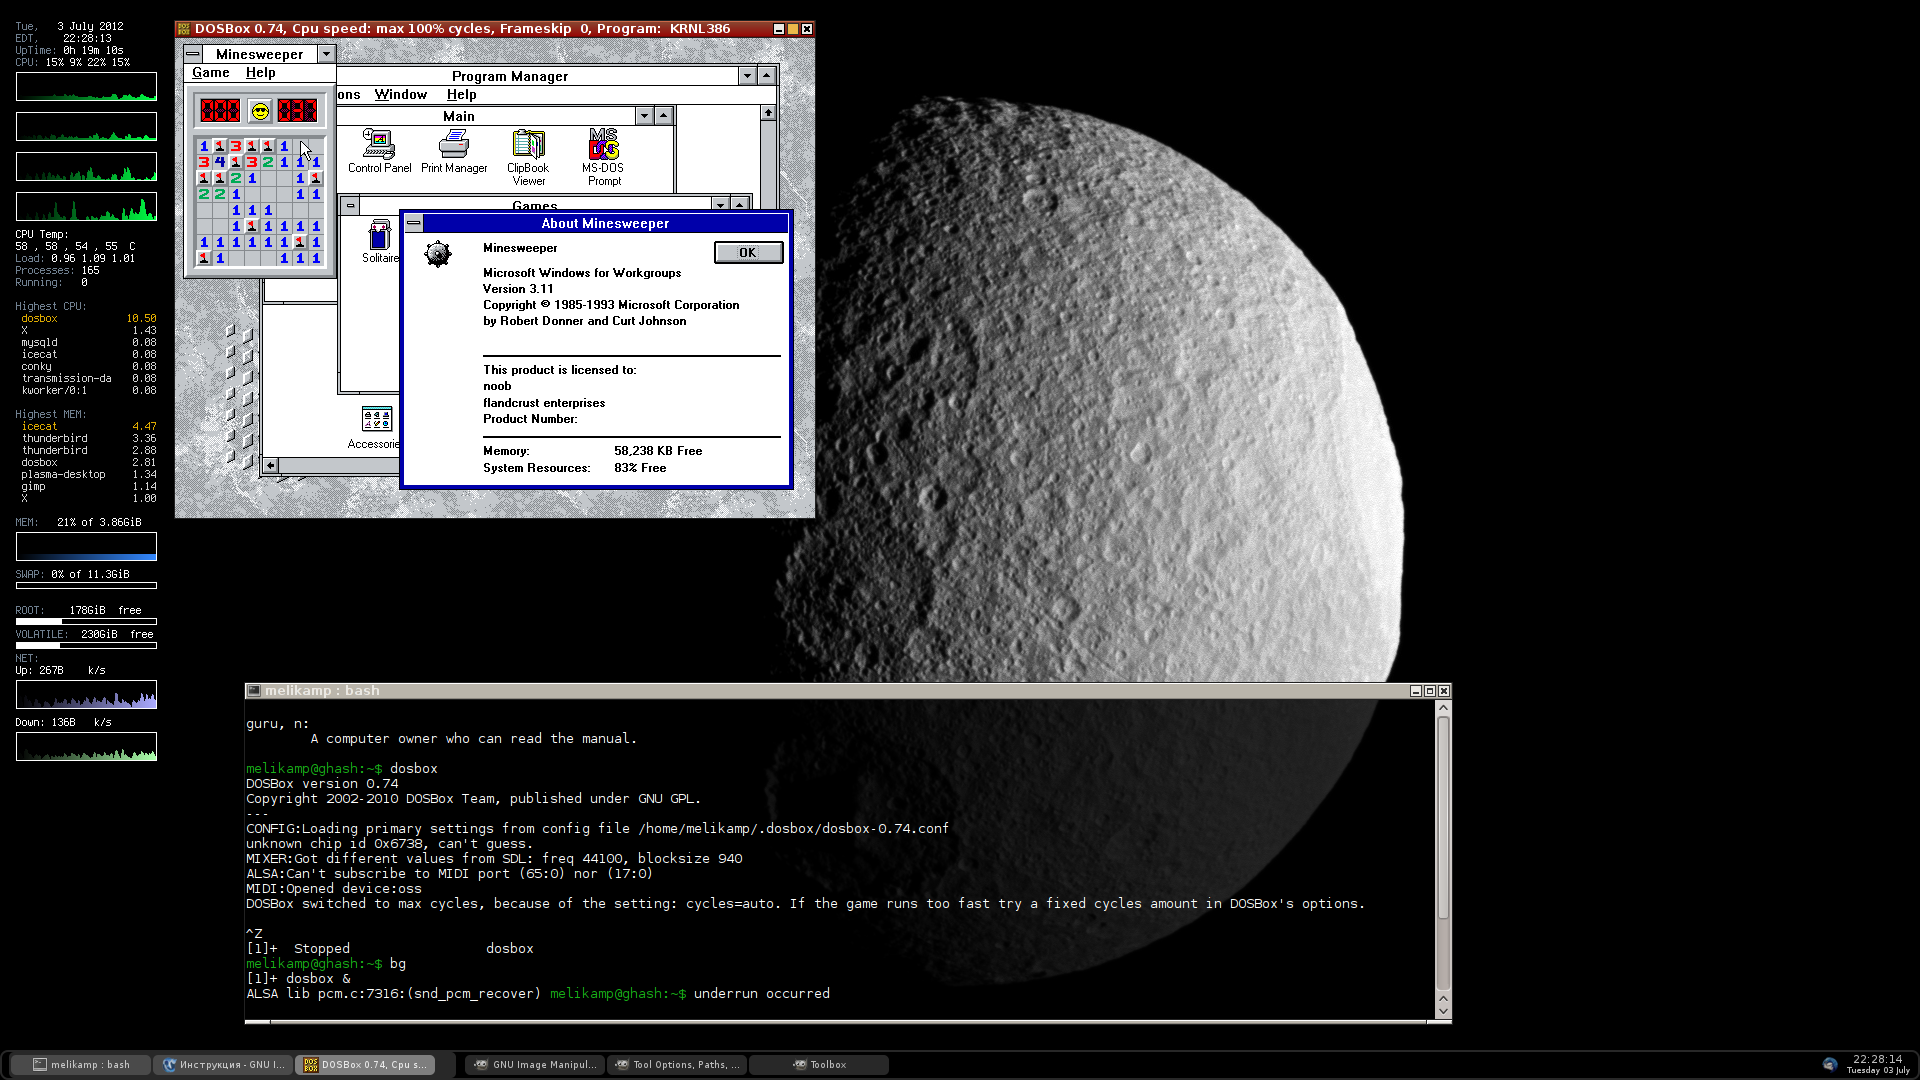Click the ROOT disk usage bar
1920x1080 pixels.
click(x=86, y=622)
